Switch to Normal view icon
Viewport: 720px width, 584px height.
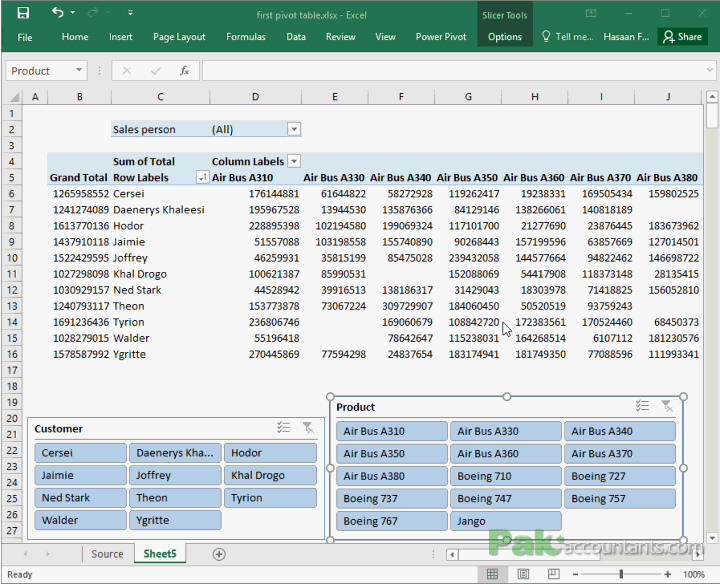[x=492, y=574]
